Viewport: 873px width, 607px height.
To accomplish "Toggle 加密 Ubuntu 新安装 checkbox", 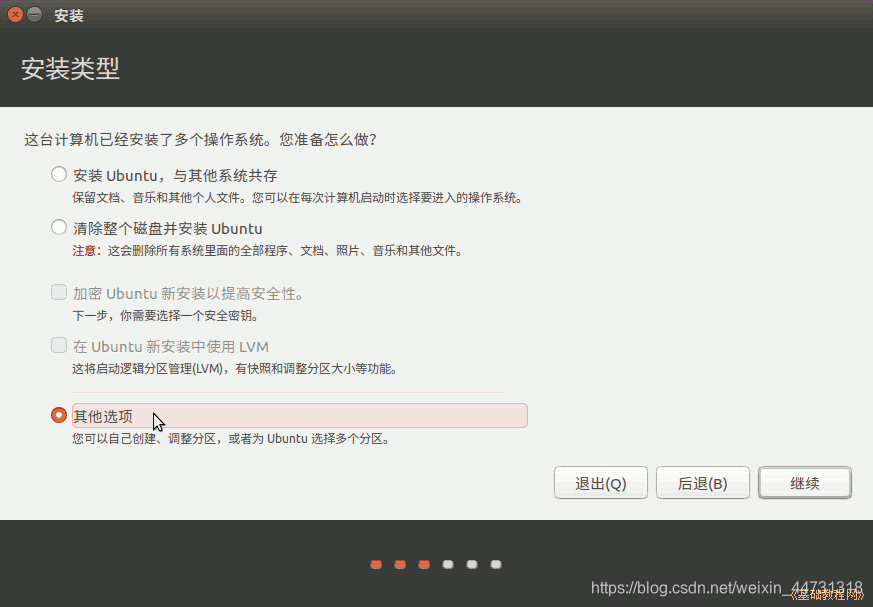I will (x=59, y=292).
